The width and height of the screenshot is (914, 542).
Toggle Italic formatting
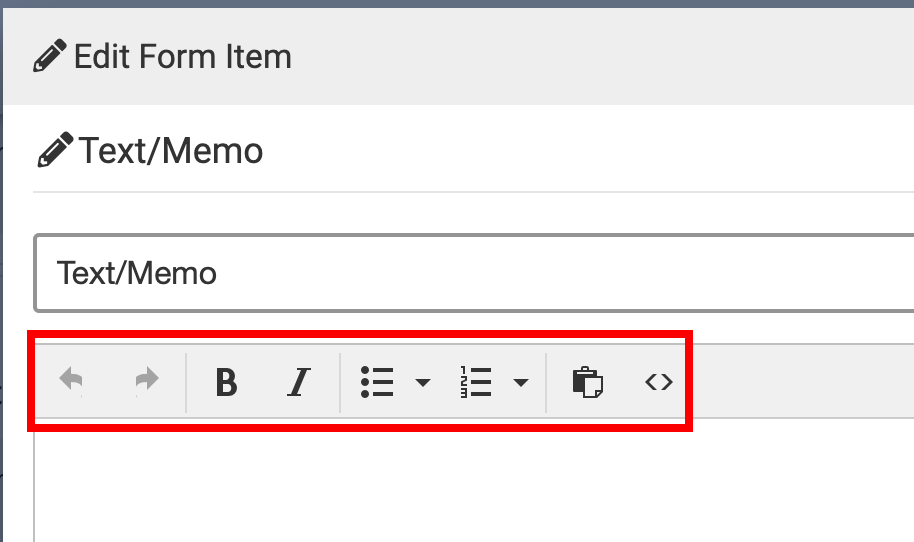point(298,382)
